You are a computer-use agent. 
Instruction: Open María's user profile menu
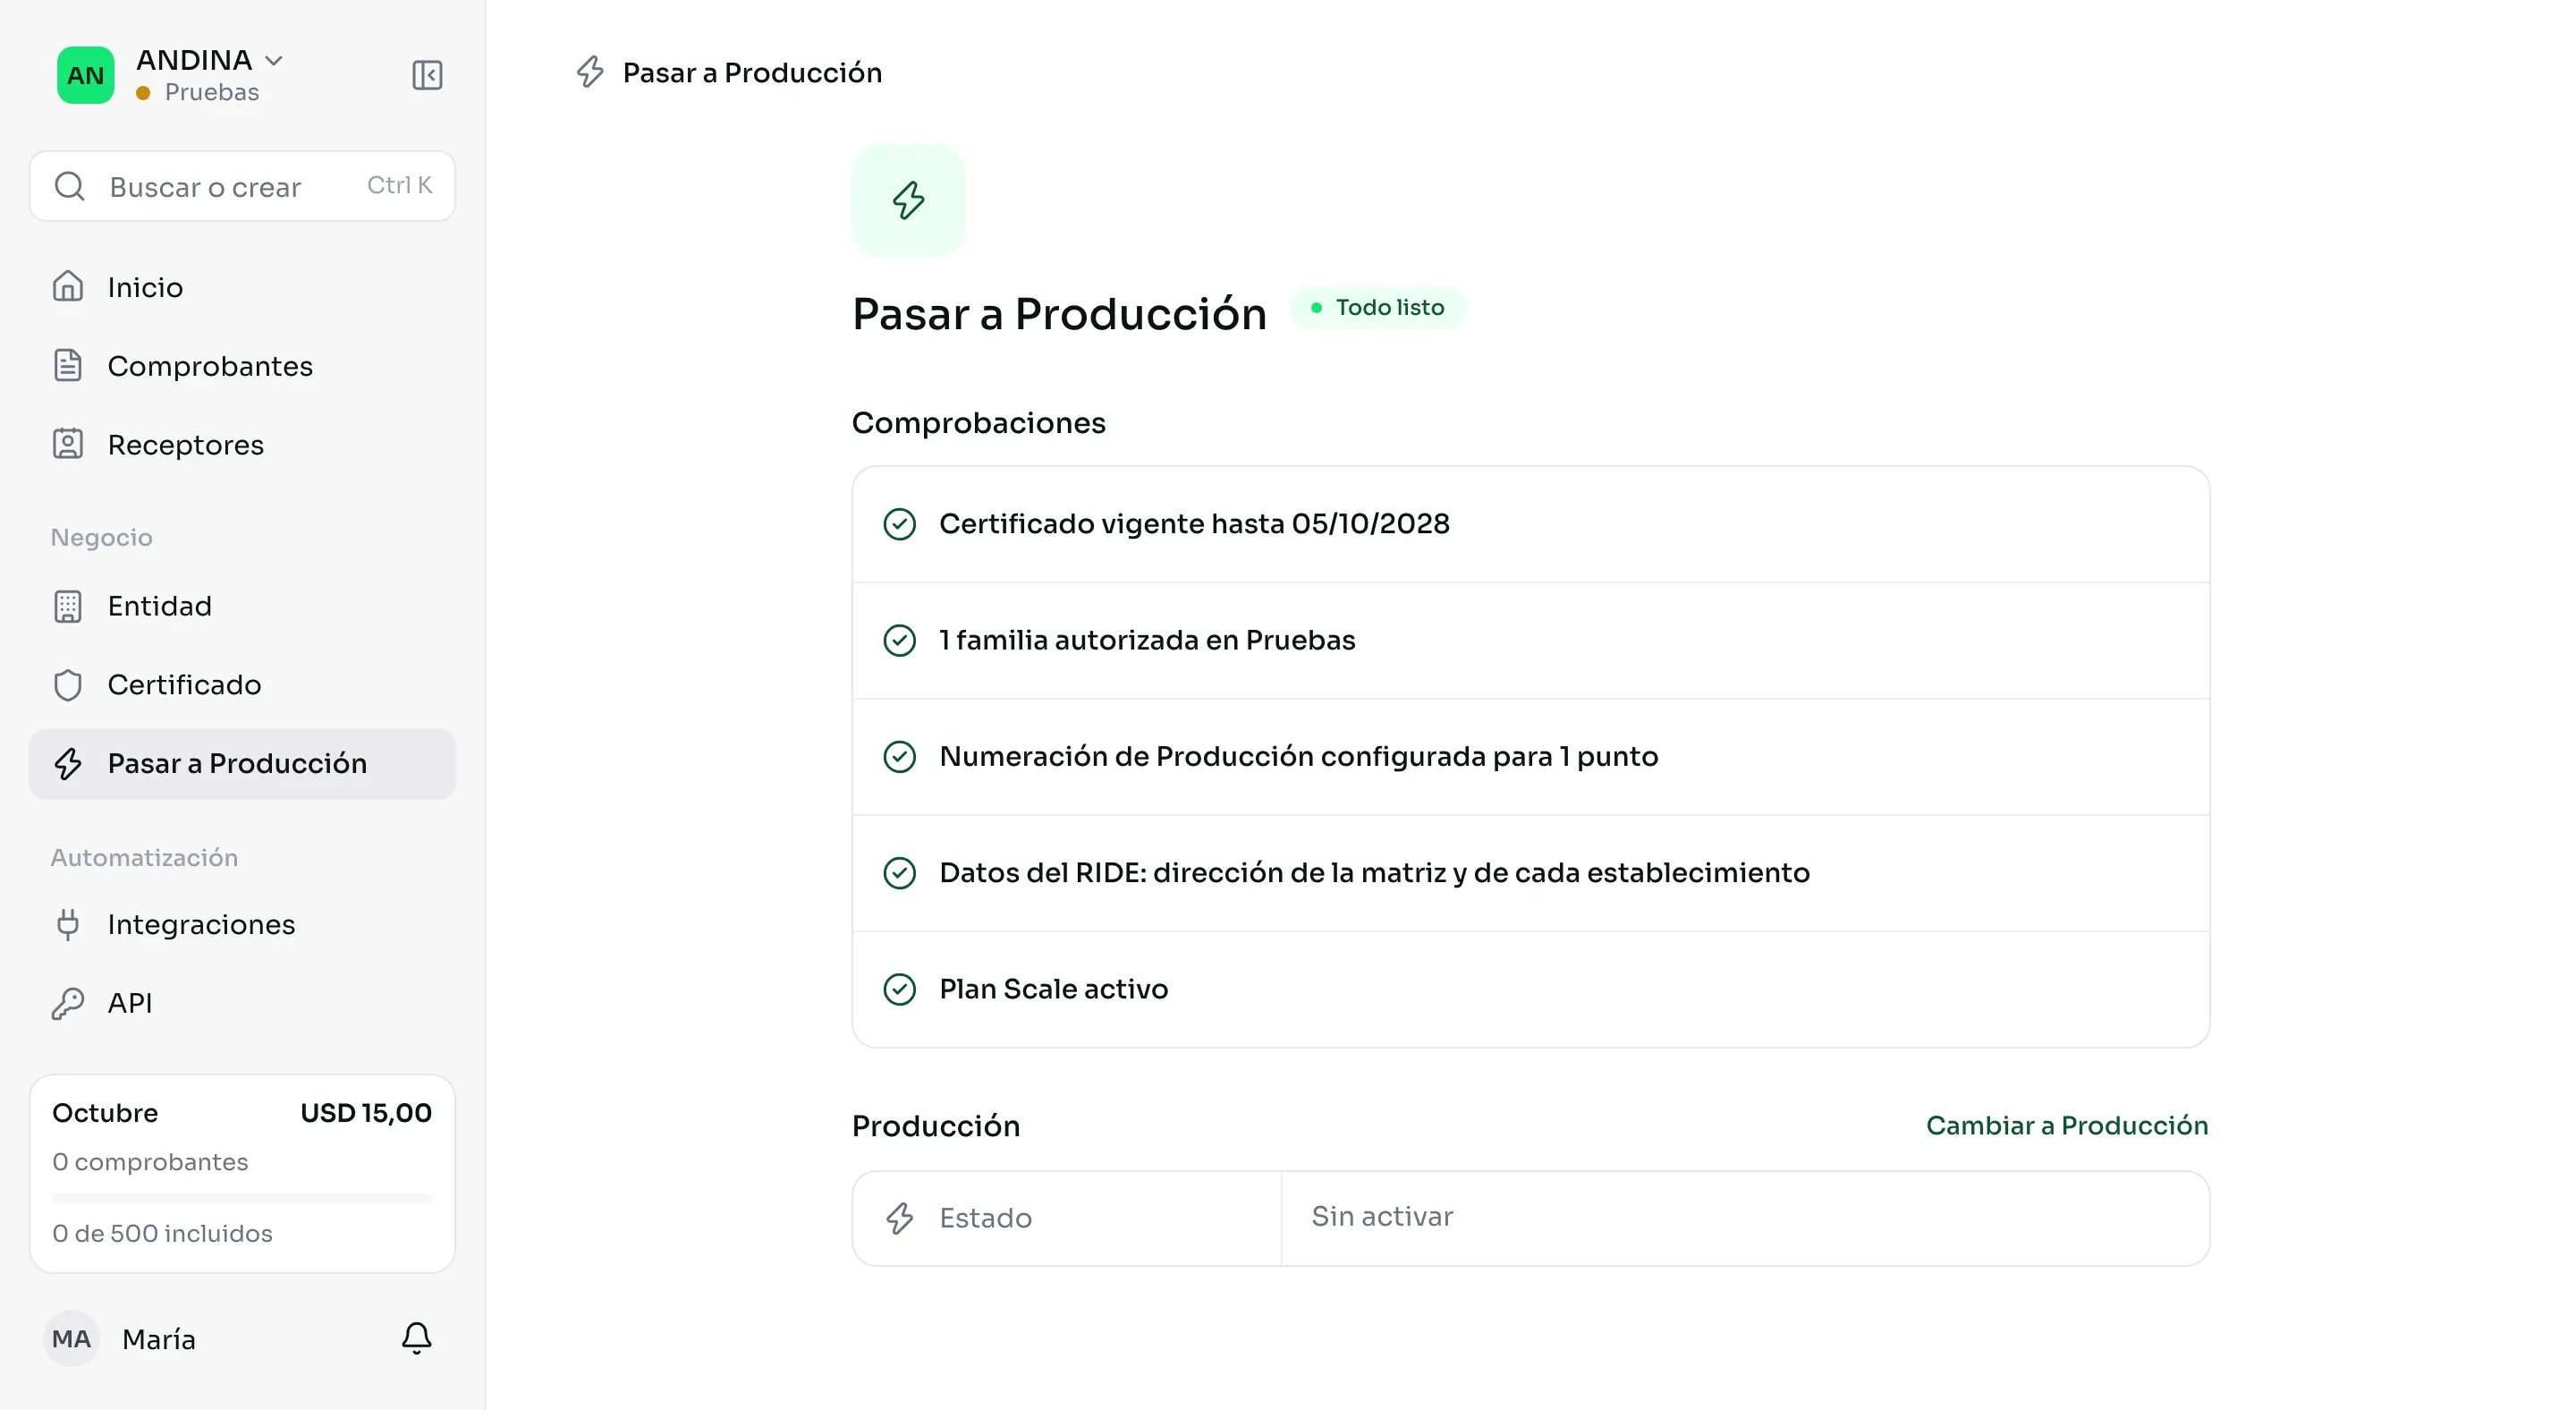pyautogui.click(x=120, y=1338)
